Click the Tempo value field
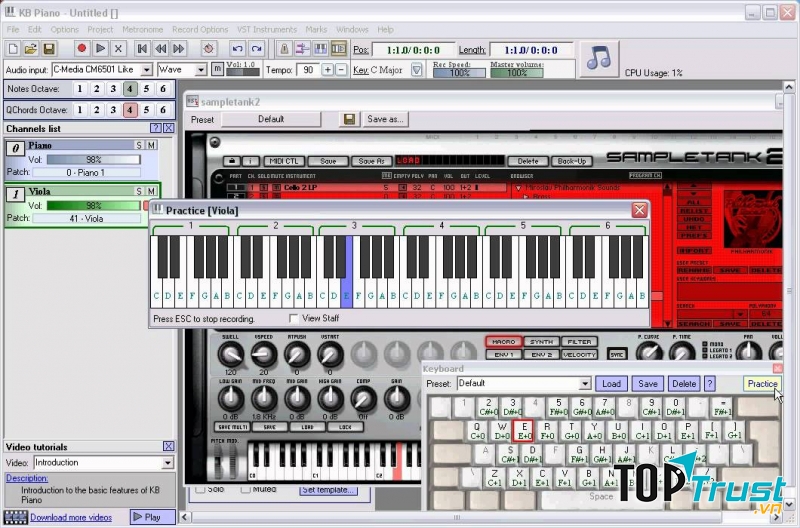The image size is (800, 528). [308, 70]
